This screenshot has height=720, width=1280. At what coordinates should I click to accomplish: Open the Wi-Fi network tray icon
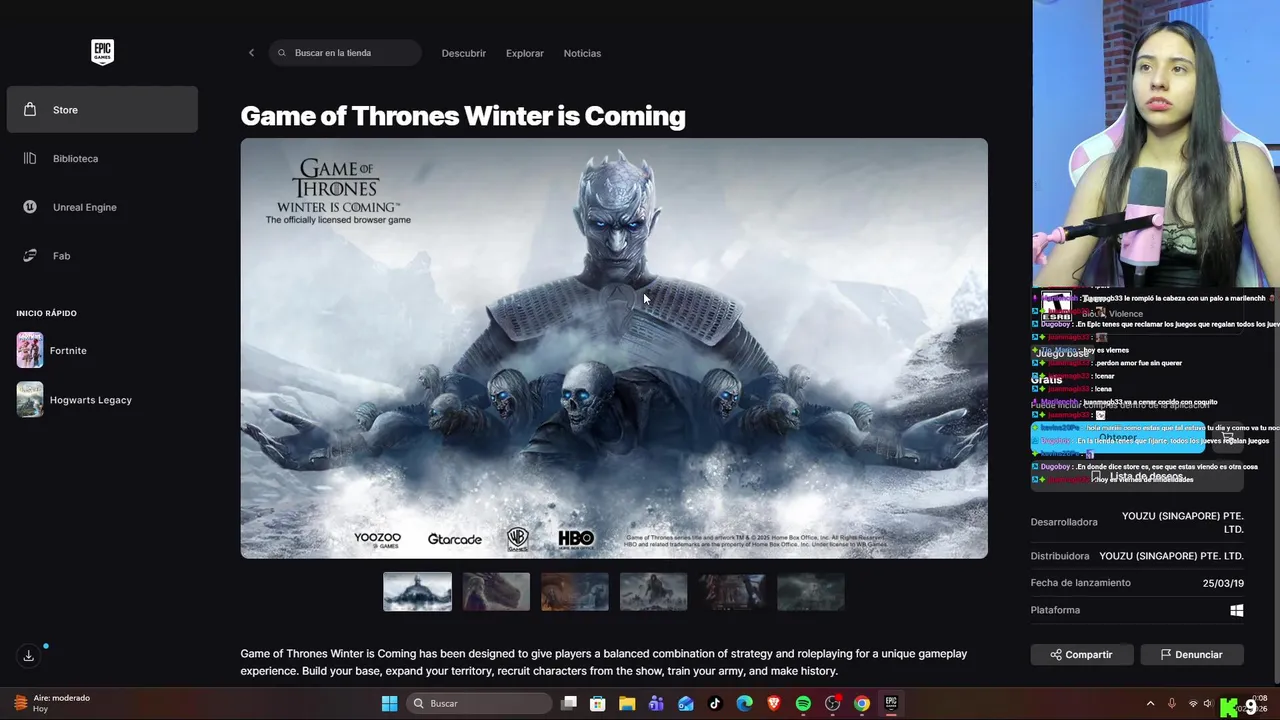tap(1192, 704)
